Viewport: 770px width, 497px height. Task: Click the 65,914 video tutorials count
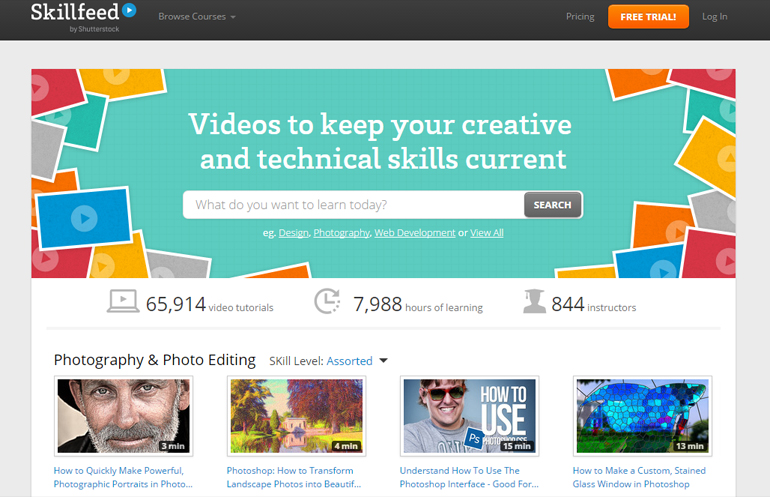tap(210, 304)
